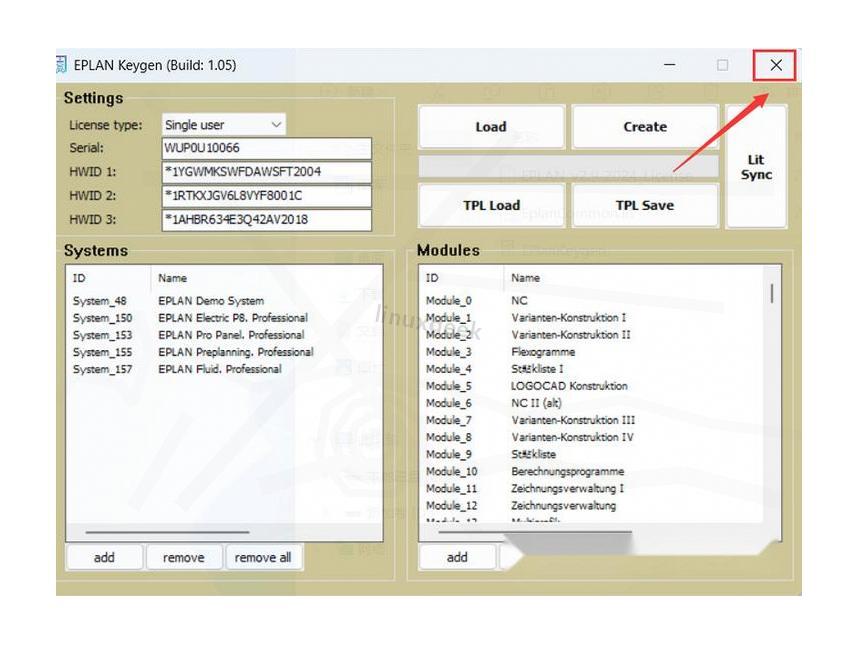The width and height of the screenshot is (858, 645).
Task: Select System_150 EPLAN Electric P8 row
Action: (190, 318)
